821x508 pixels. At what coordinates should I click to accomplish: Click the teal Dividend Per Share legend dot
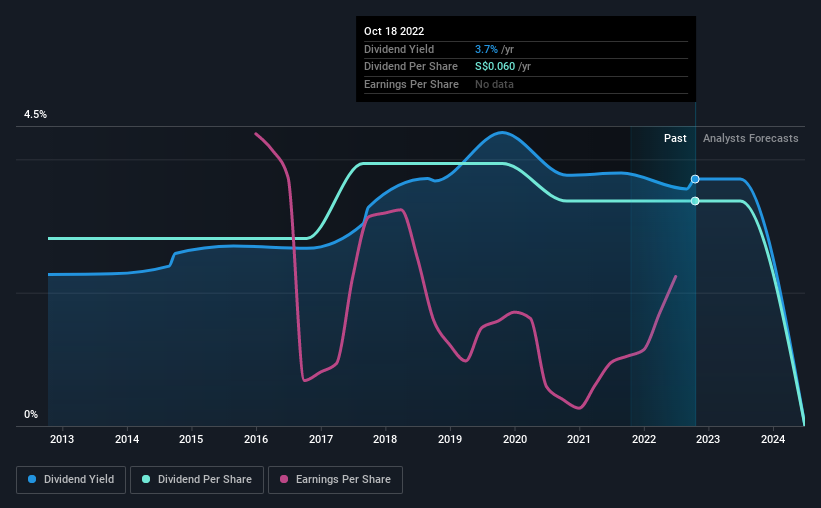pyautogui.click(x=146, y=479)
